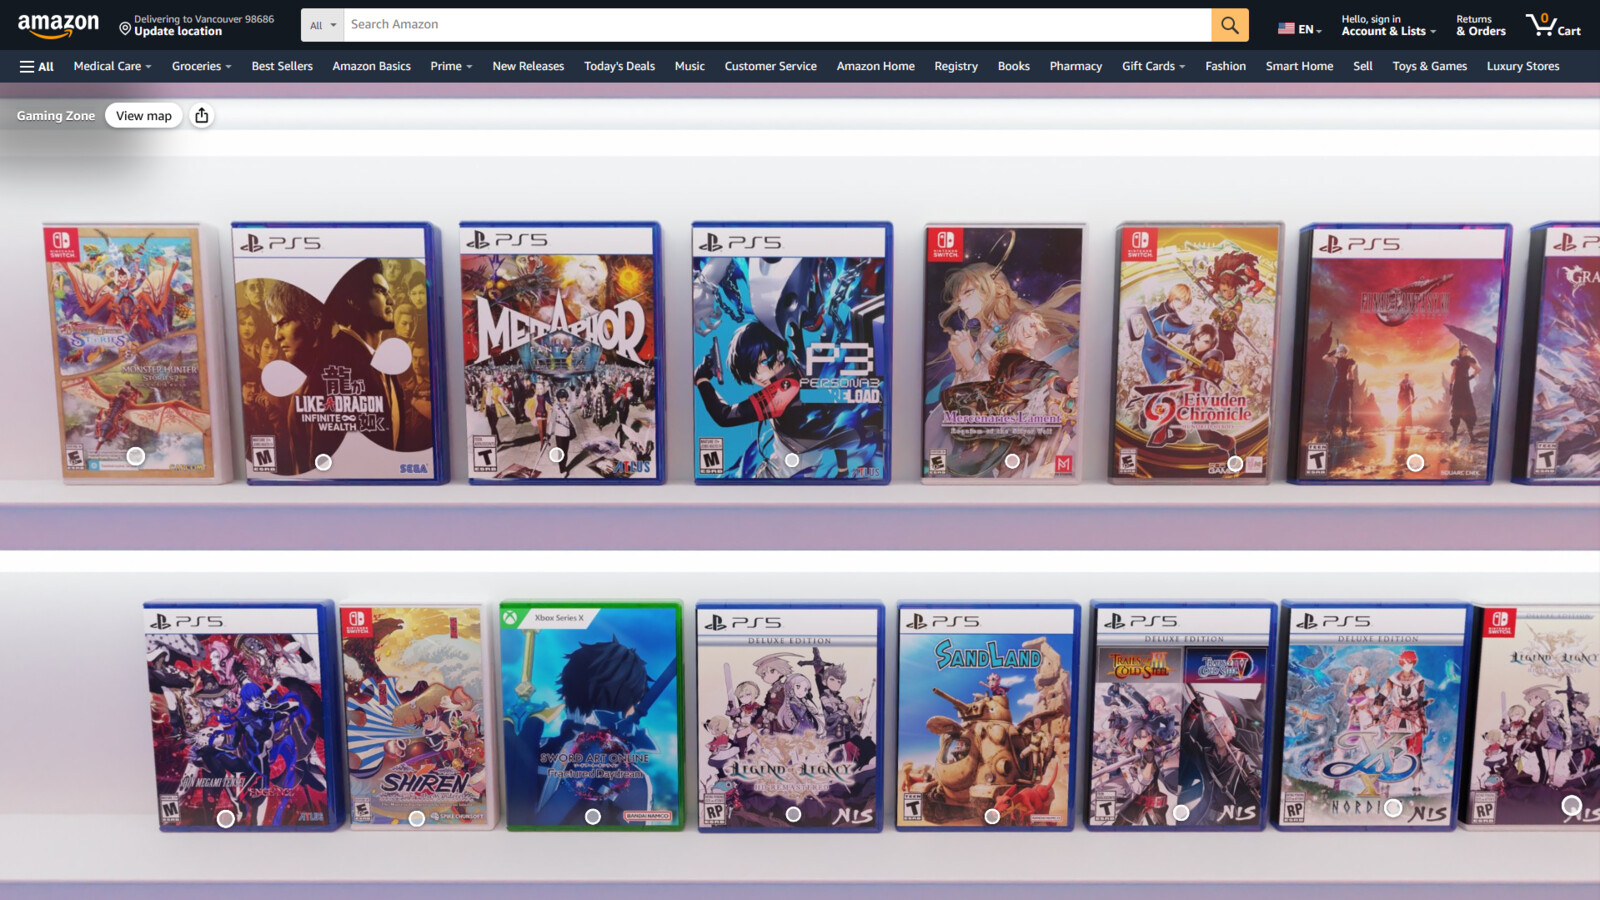1600x900 pixels.
Task: Click the Gaming Zone label
Action: (56, 116)
